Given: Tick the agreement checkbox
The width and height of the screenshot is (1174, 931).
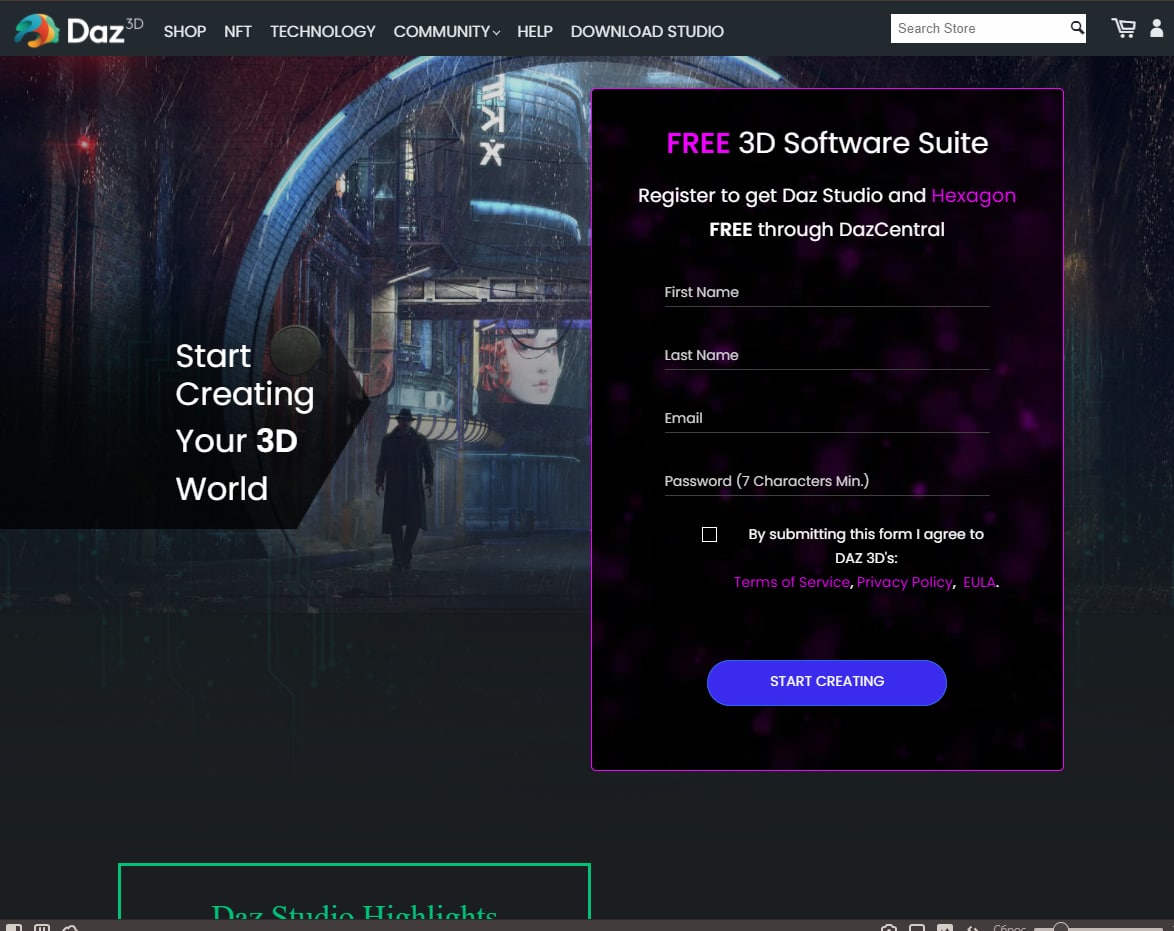Looking at the screenshot, I should tap(709, 534).
